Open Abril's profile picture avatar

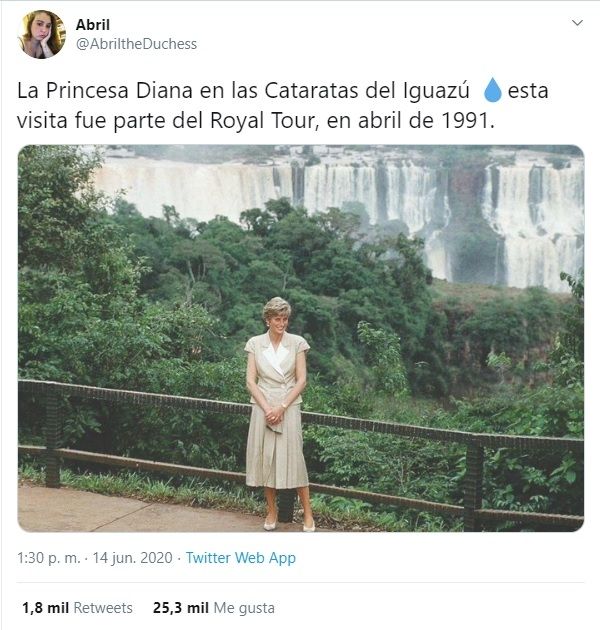click(41, 34)
